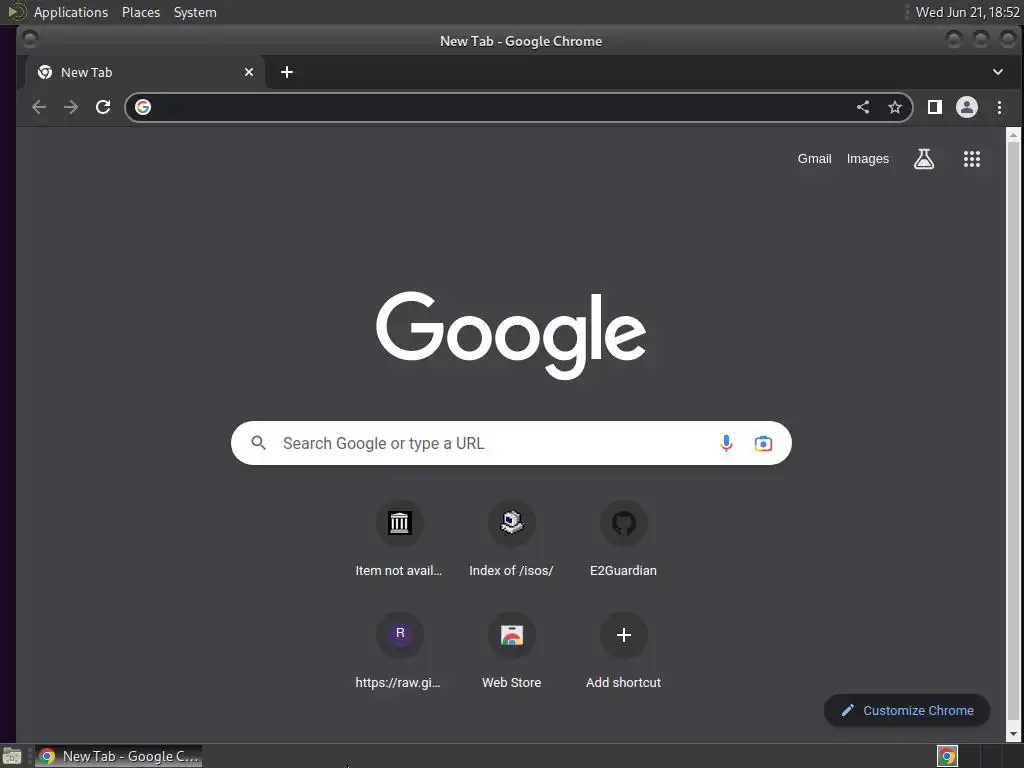The height and width of the screenshot is (768, 1024).
Task: Expand the tab search chevron
Action: 997,72
